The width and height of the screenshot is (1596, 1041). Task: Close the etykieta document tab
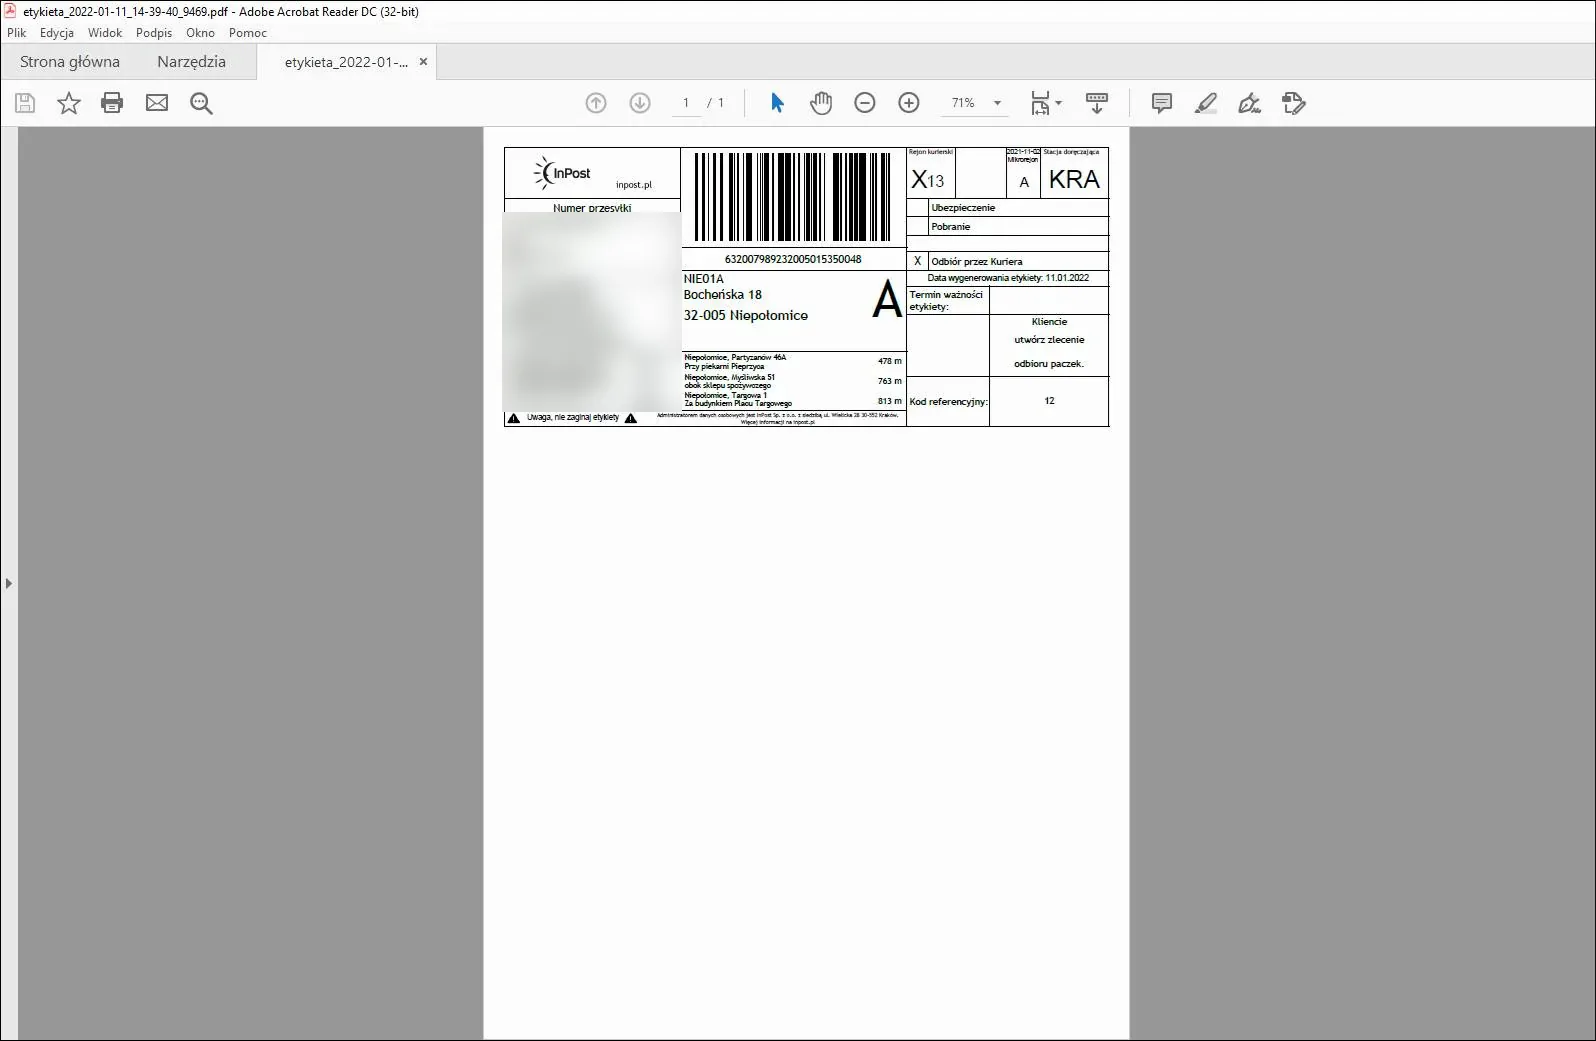point(423,62)
